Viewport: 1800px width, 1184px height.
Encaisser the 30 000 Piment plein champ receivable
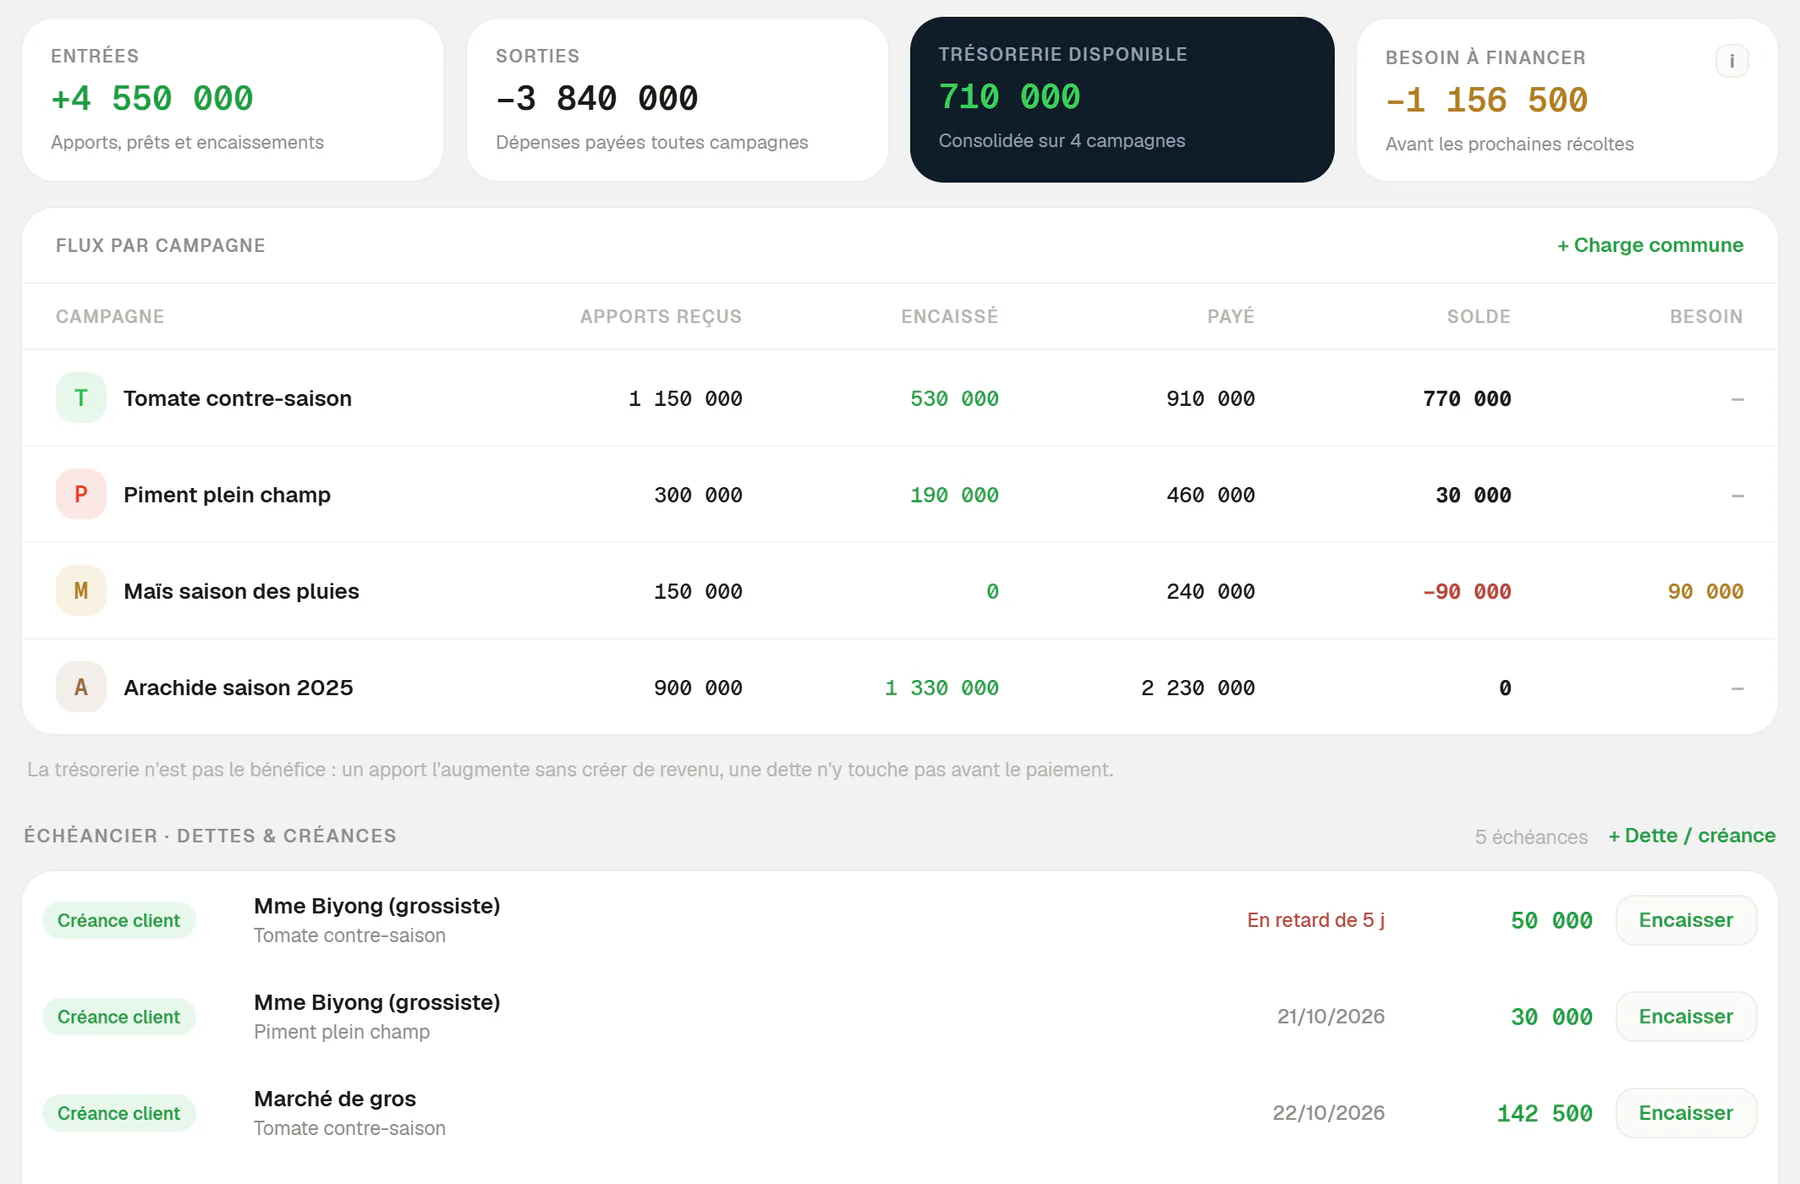(x=1686, y=1017)
